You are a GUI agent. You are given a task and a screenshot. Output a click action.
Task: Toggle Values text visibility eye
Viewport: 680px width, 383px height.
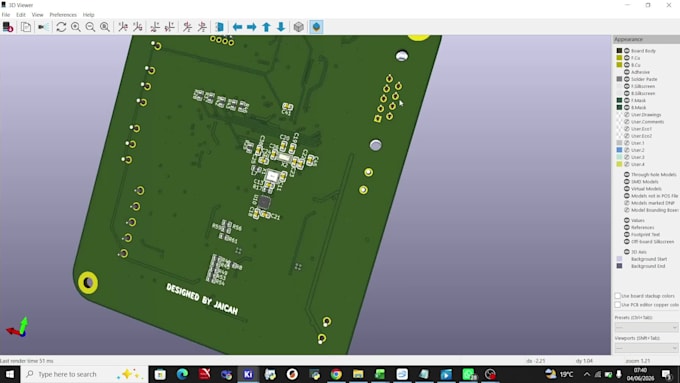tap(627, 220)
